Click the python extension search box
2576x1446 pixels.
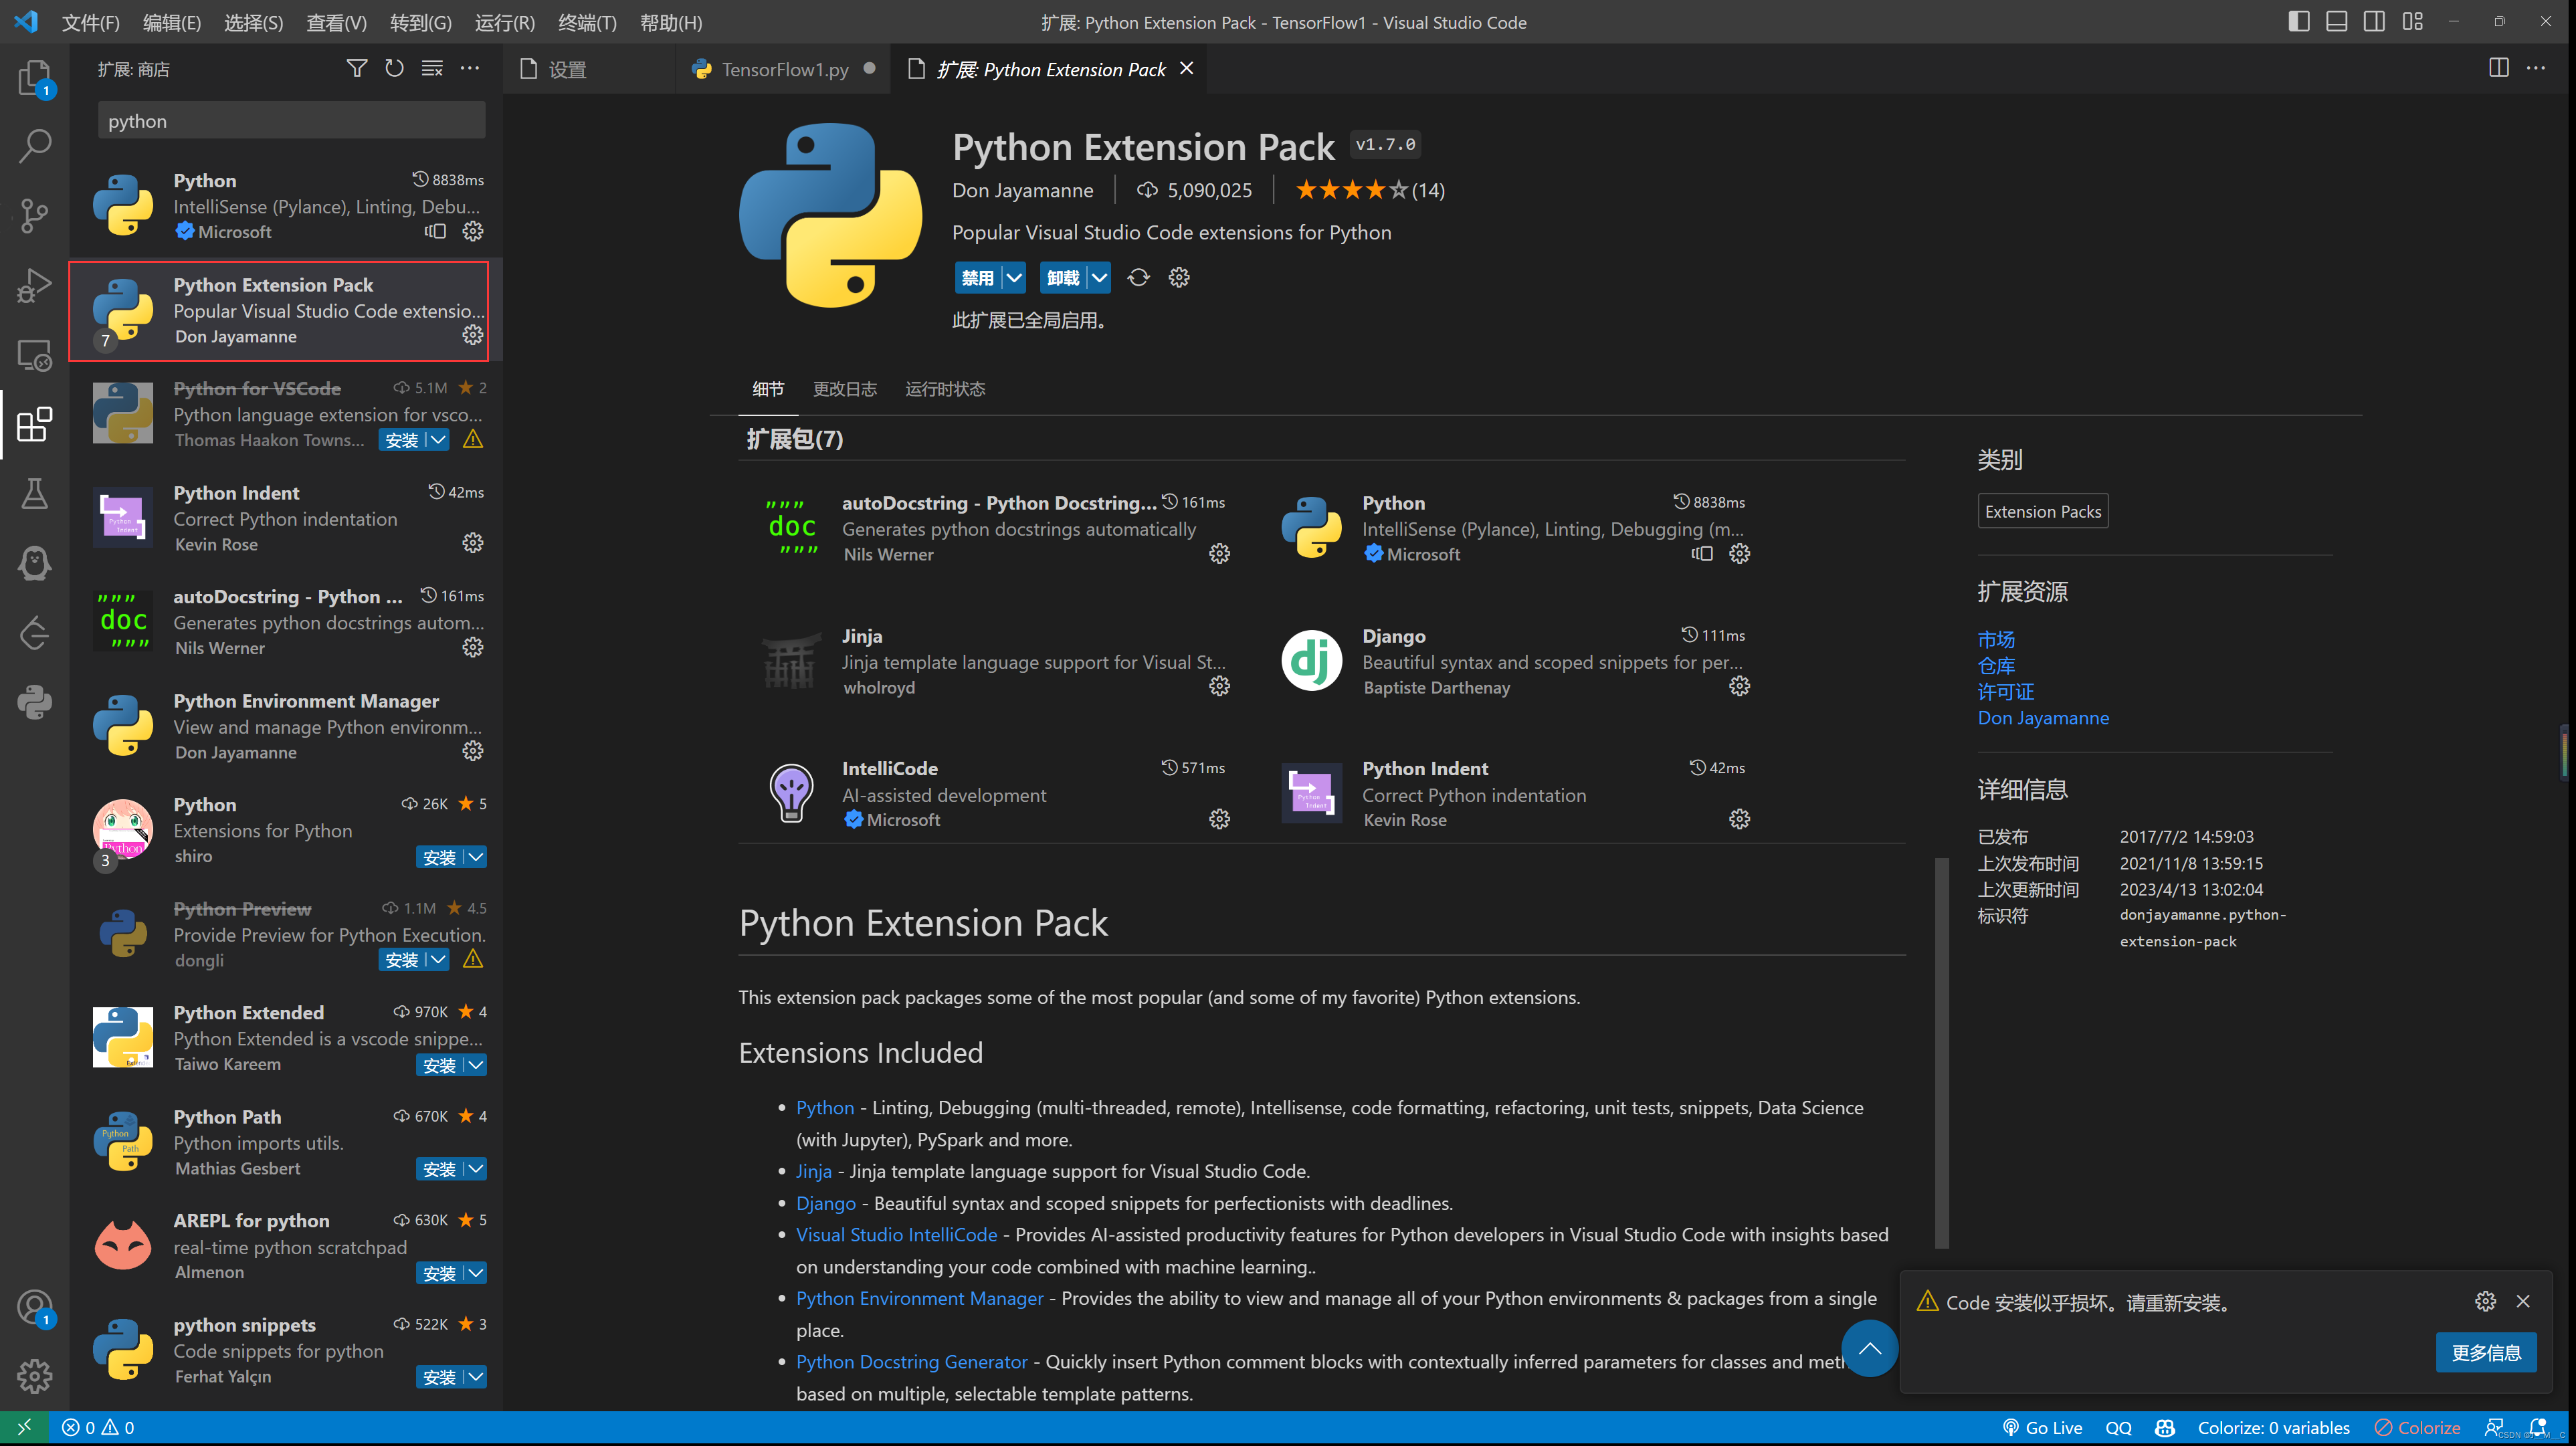pyautogui.click(x=291, y=121)
